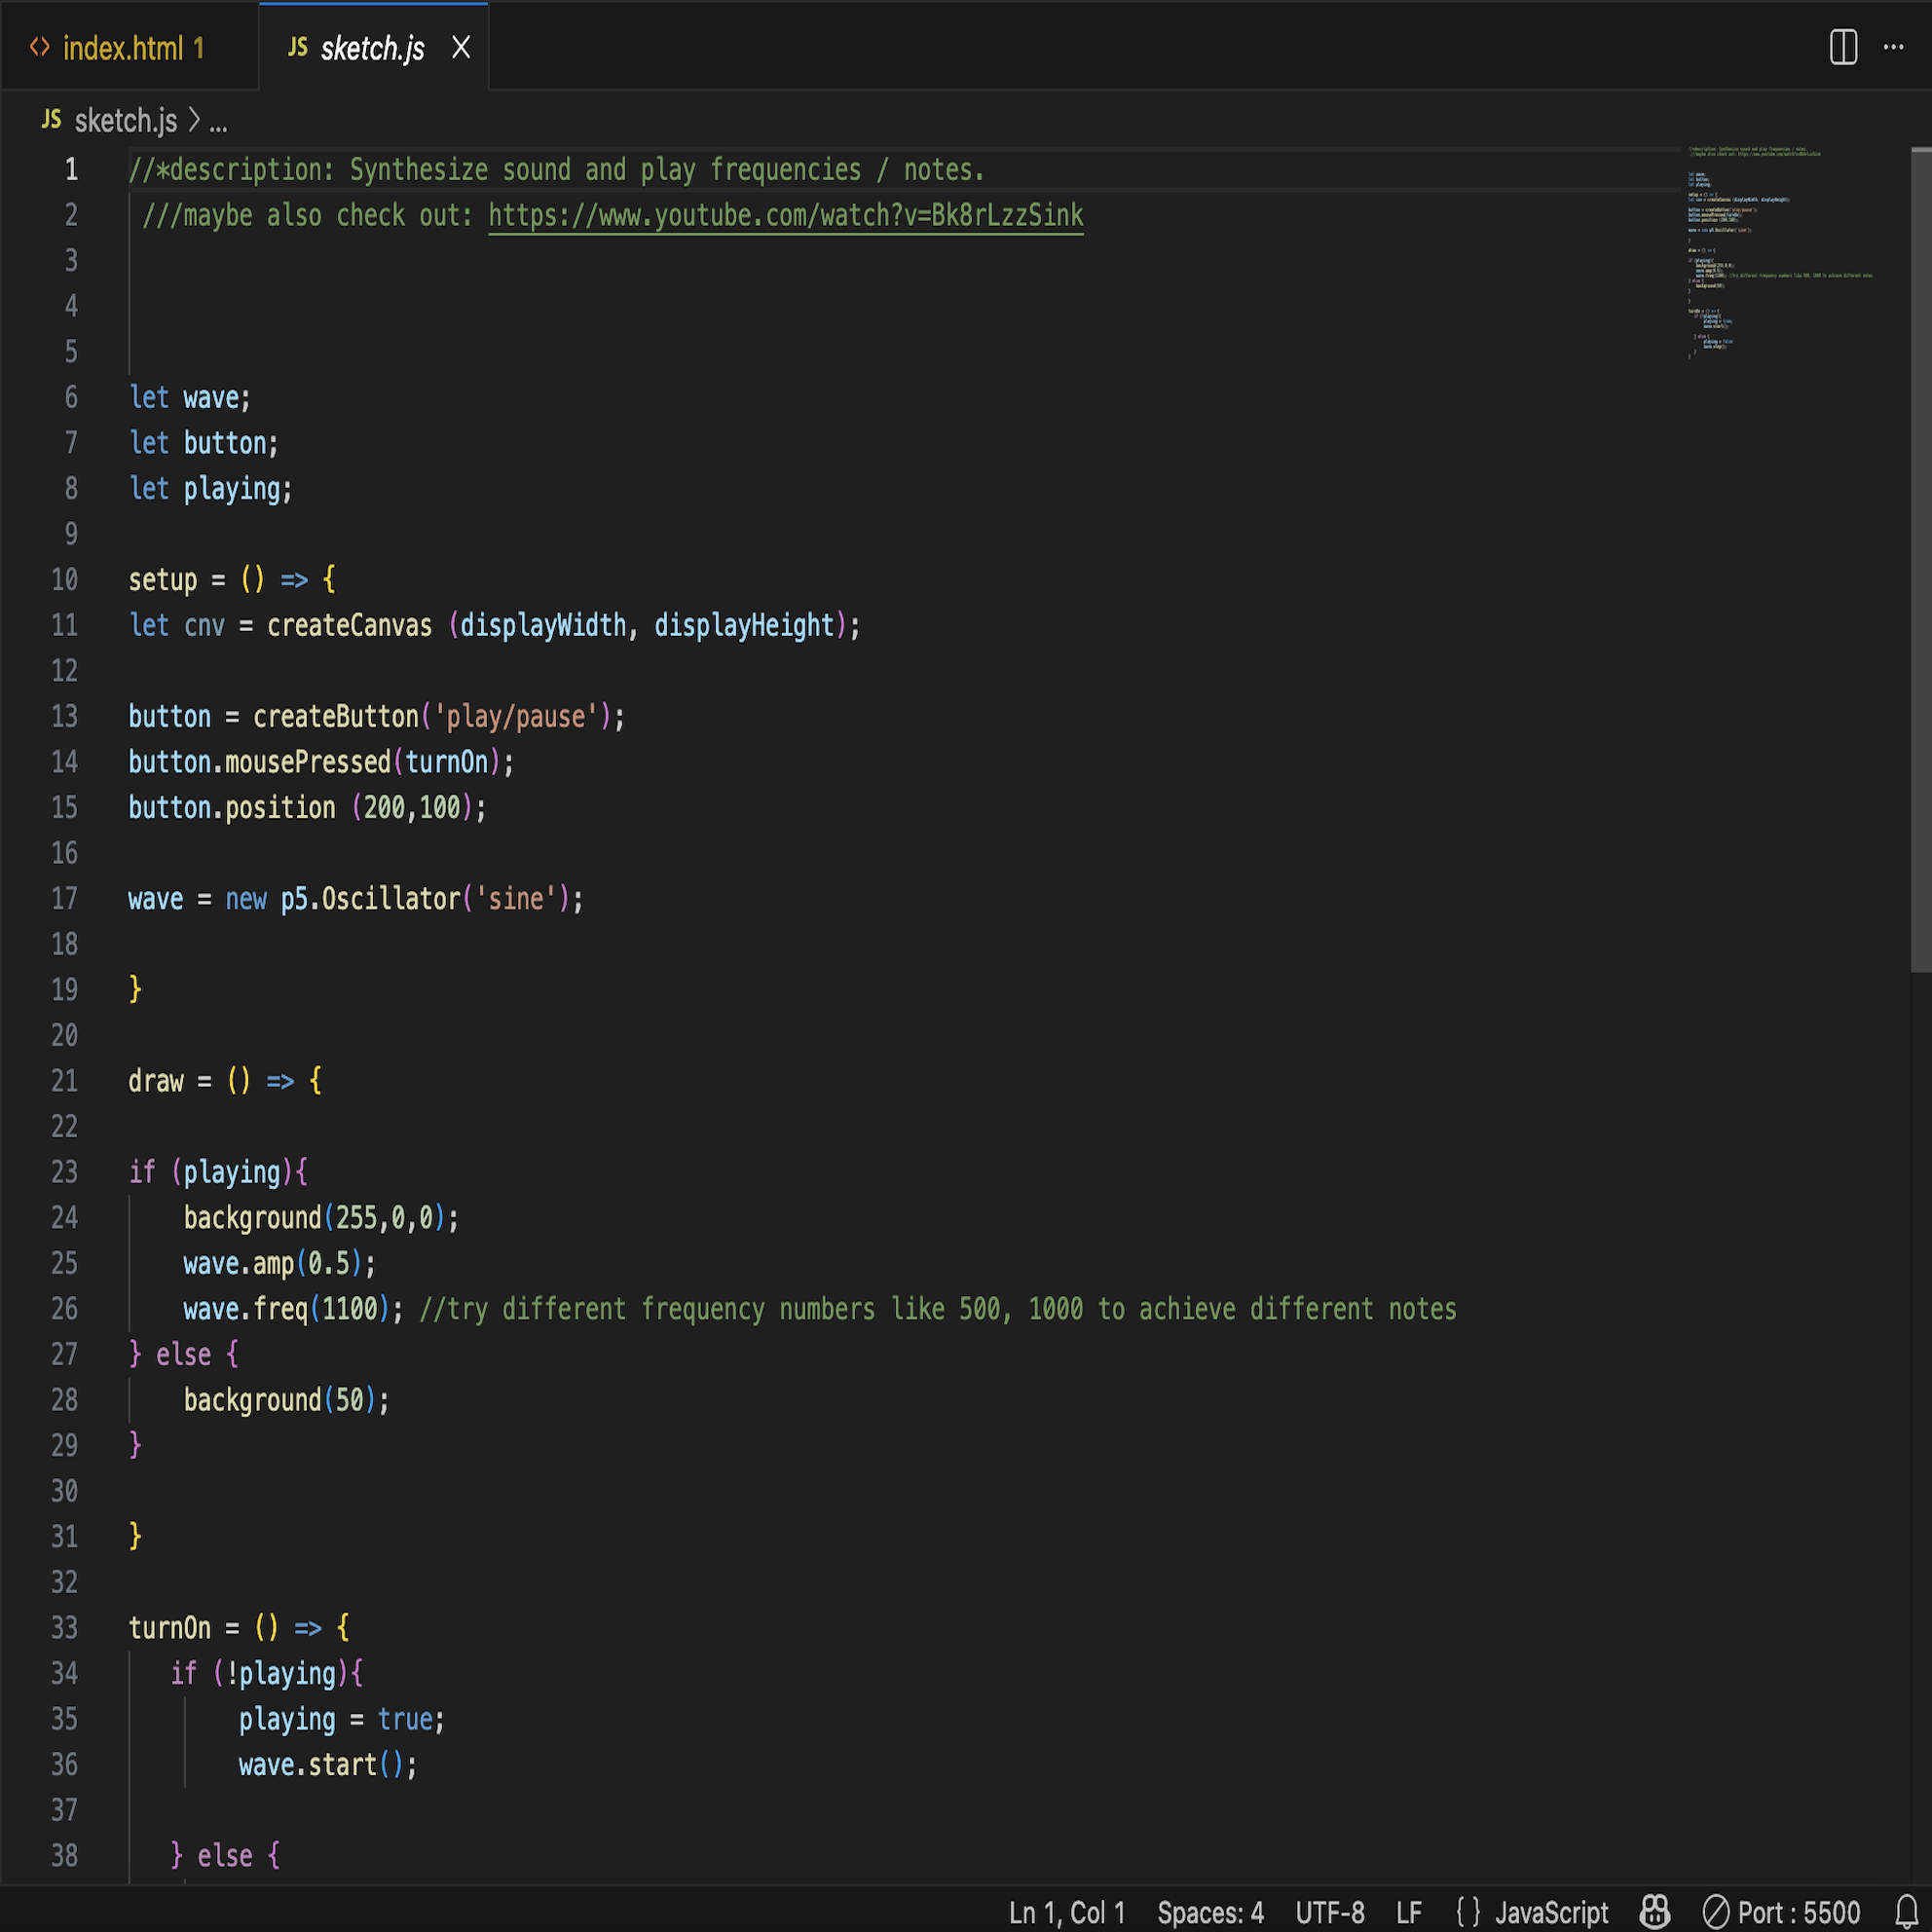Click the sketch.js breadcrumb item

point(125,121)
